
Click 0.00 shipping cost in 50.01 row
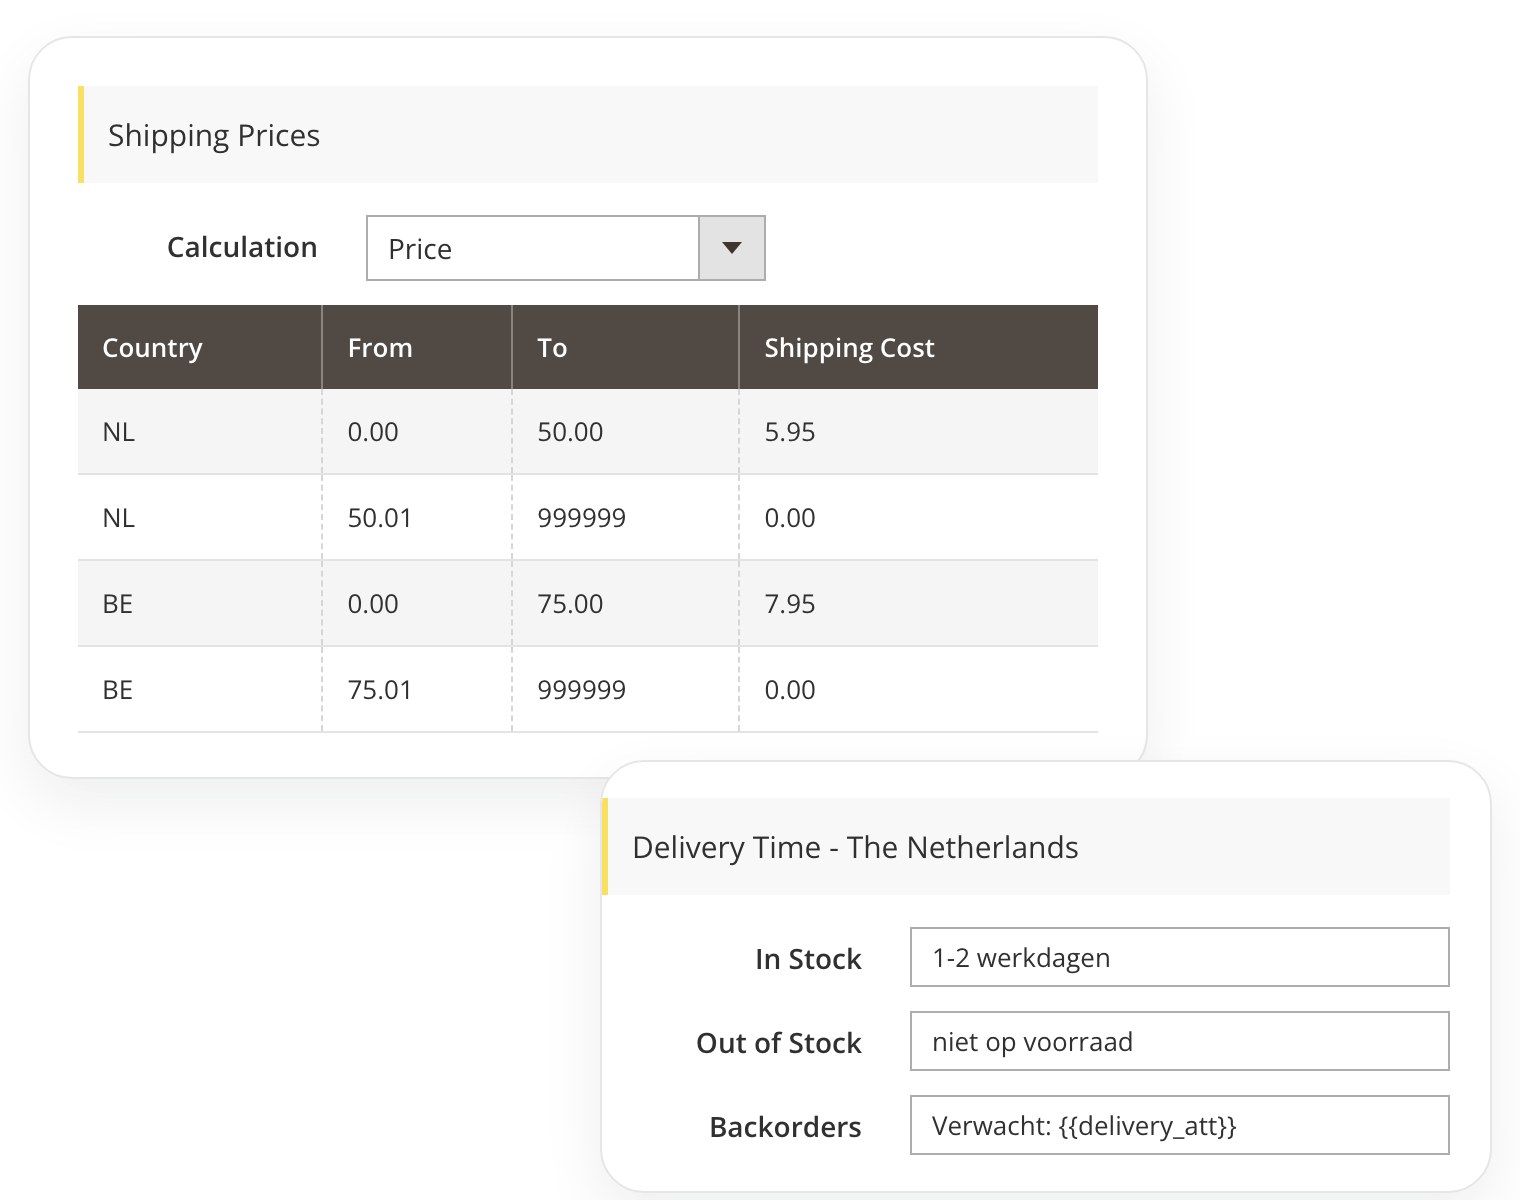click(x=790, y=518)
